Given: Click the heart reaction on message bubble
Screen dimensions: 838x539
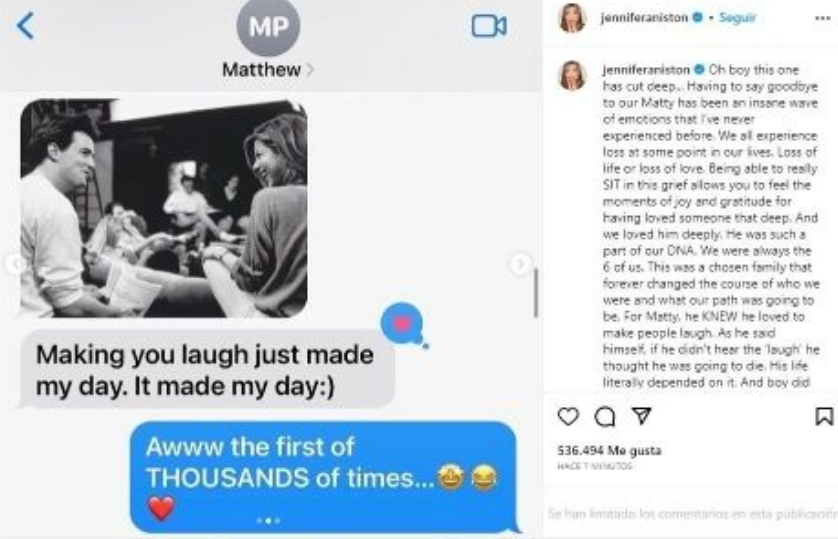Looking at the screenshot, I should [x=403, y=324].
